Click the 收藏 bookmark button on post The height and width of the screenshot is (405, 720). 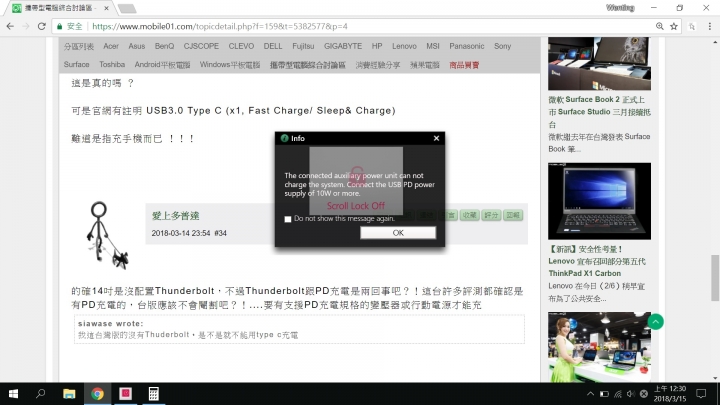[x=469, y=215]
